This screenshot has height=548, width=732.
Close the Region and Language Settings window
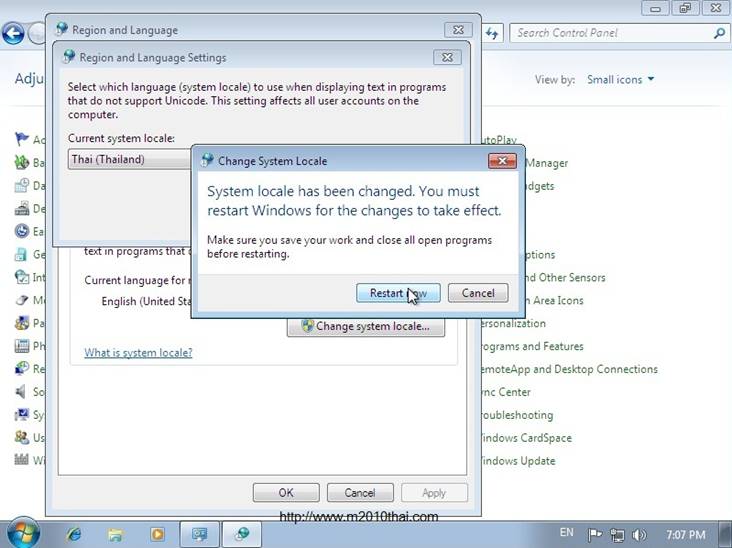point(447,57)
